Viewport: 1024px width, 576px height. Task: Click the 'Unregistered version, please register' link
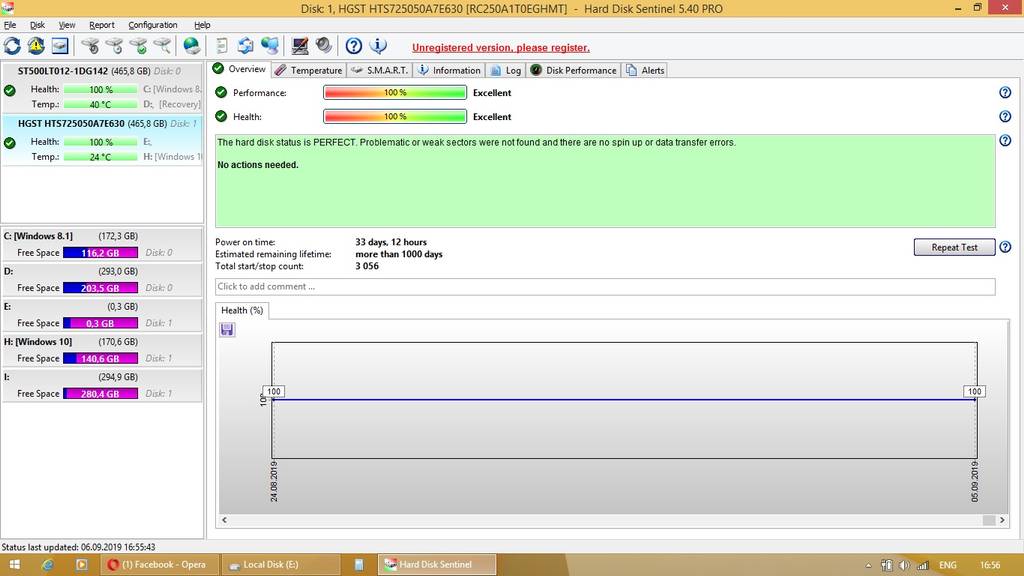[x=500, y=47]
